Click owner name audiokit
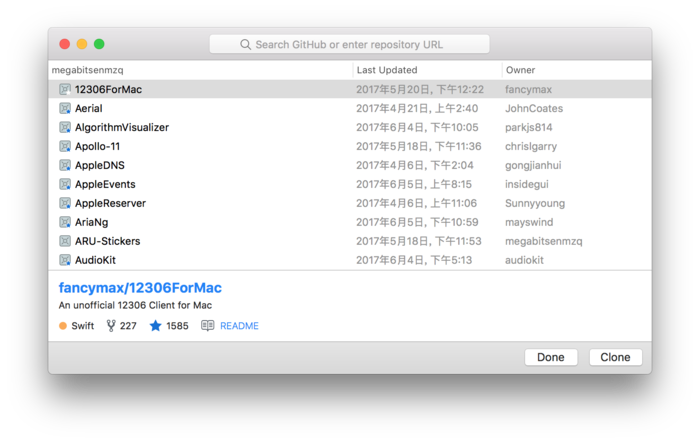700x443 pixels. tap(524, 260)
